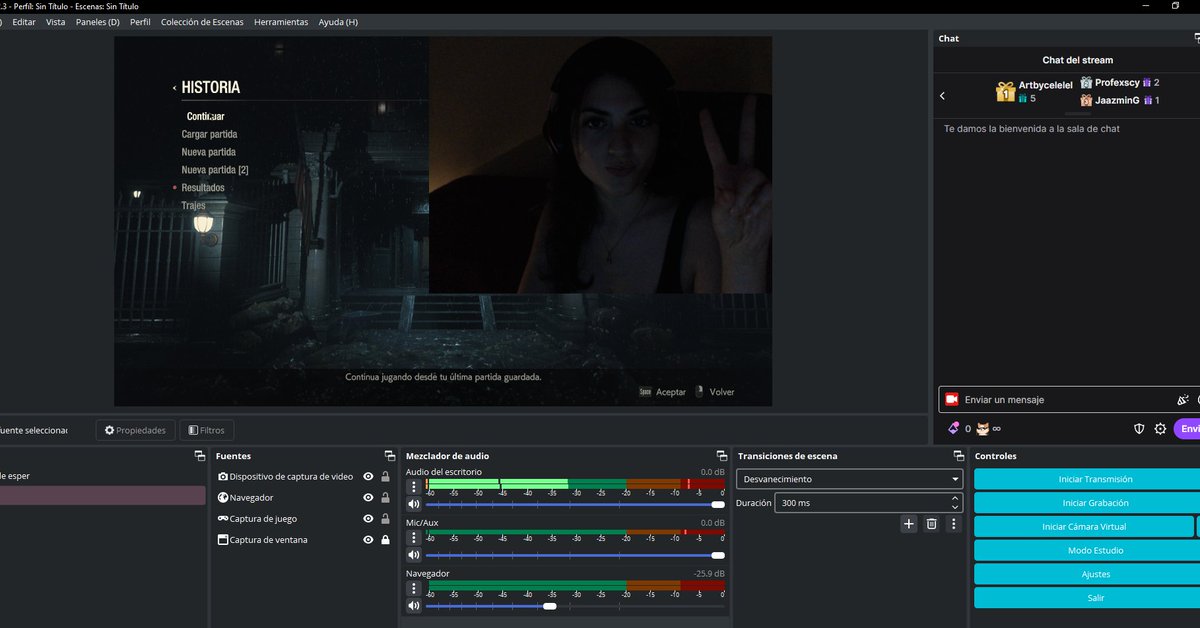The image size is (1200, 628).
Task: Click the Propiedades button
Action: (x=136, y=430)
